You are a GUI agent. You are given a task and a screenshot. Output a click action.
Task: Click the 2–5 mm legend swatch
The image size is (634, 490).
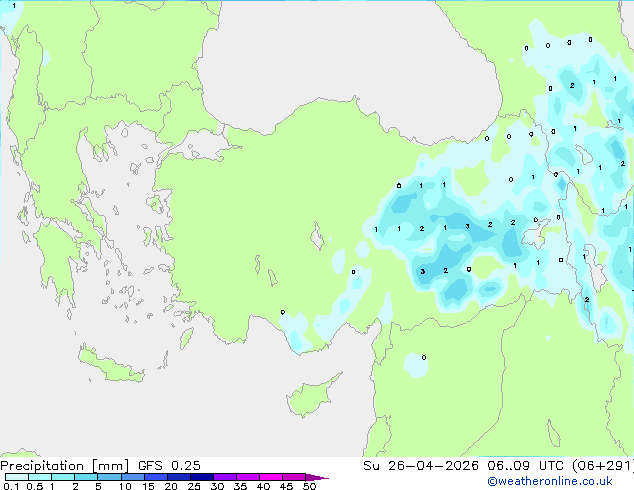[x=86, y=477]
